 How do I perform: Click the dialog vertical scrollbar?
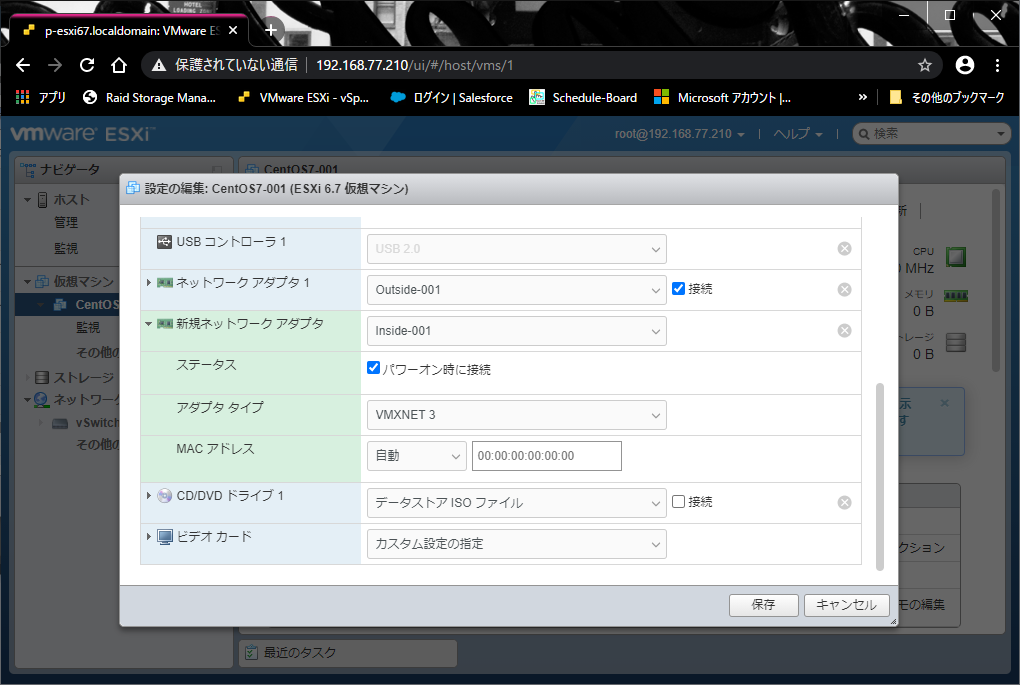[x=879, y=476]
